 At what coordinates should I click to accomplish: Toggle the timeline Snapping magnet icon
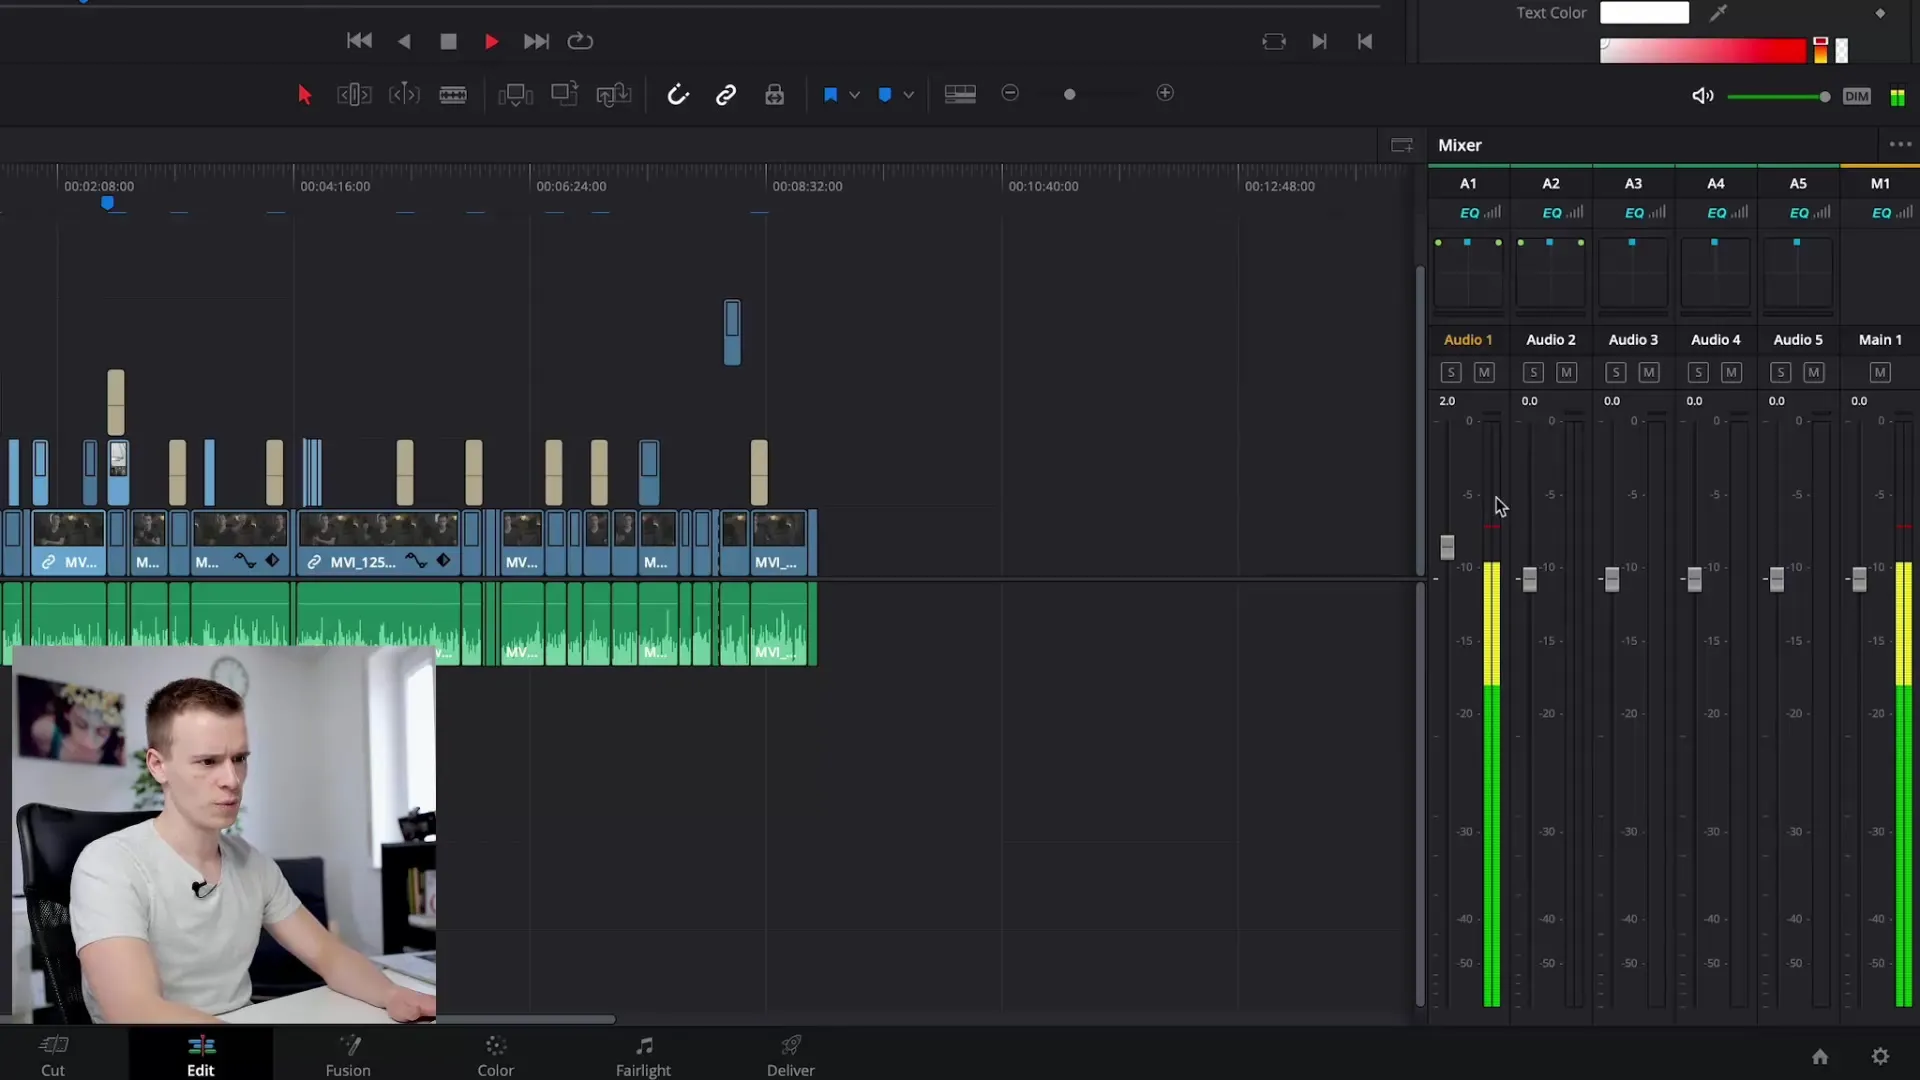pyautogui.click(x=678, y=95)
